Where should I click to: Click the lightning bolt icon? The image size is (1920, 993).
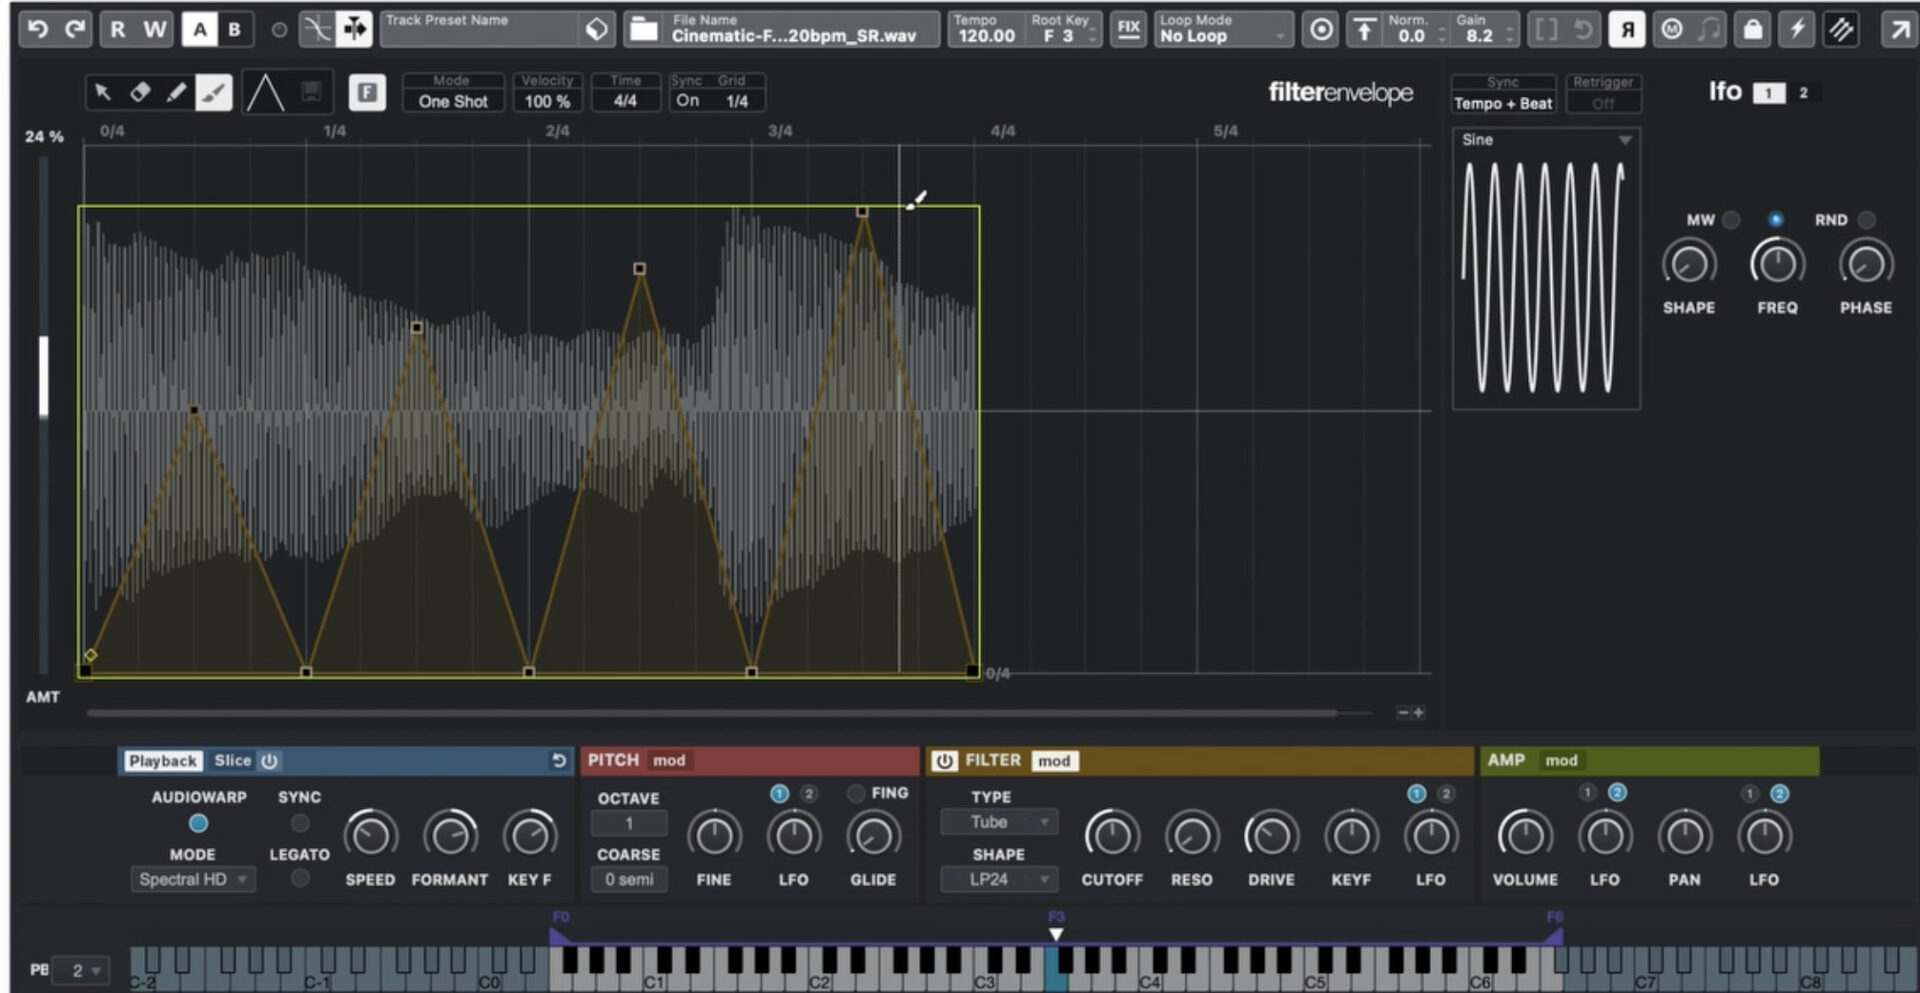(x=1797, y=29)
